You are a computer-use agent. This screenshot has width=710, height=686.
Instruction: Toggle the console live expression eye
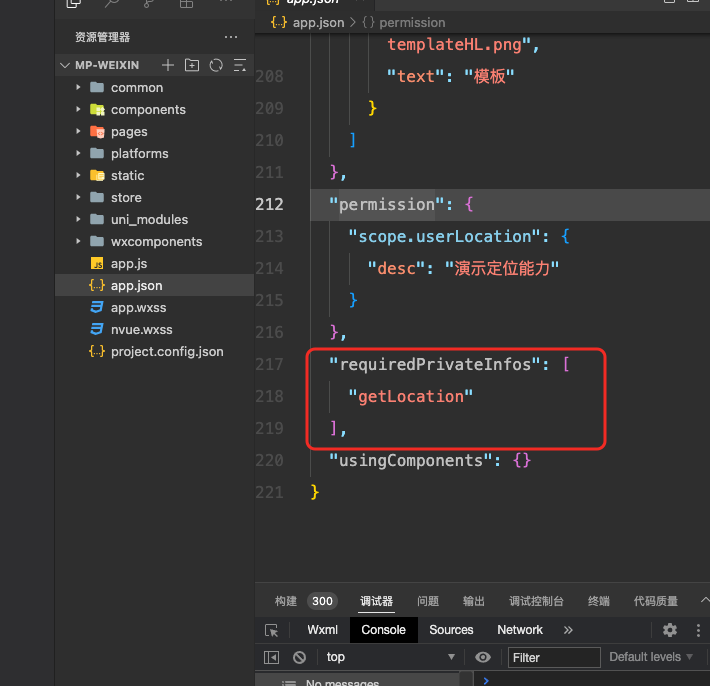[483, 657]
